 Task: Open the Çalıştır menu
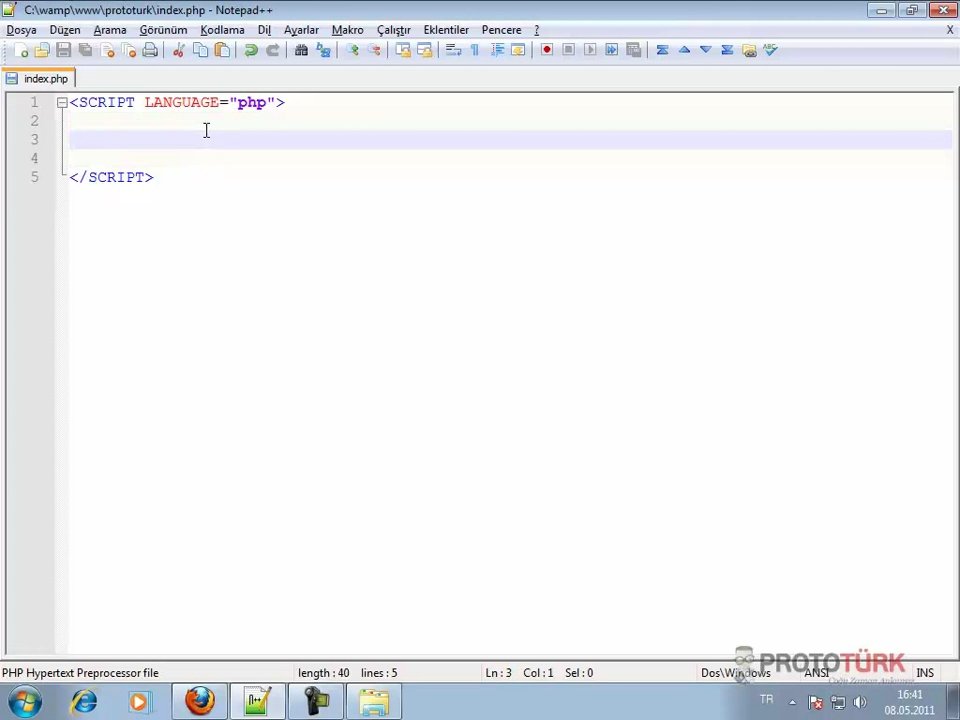pos(394,30)
